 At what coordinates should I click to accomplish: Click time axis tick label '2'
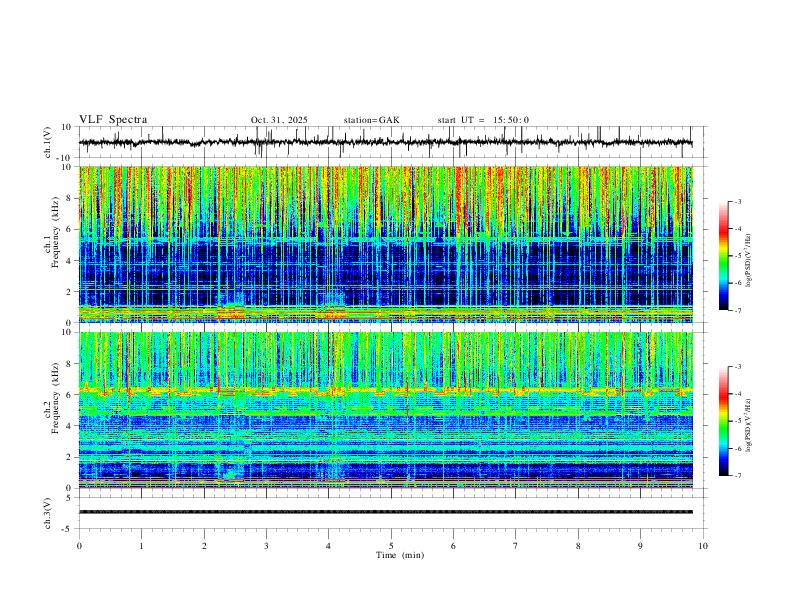[x=204, y=546]
